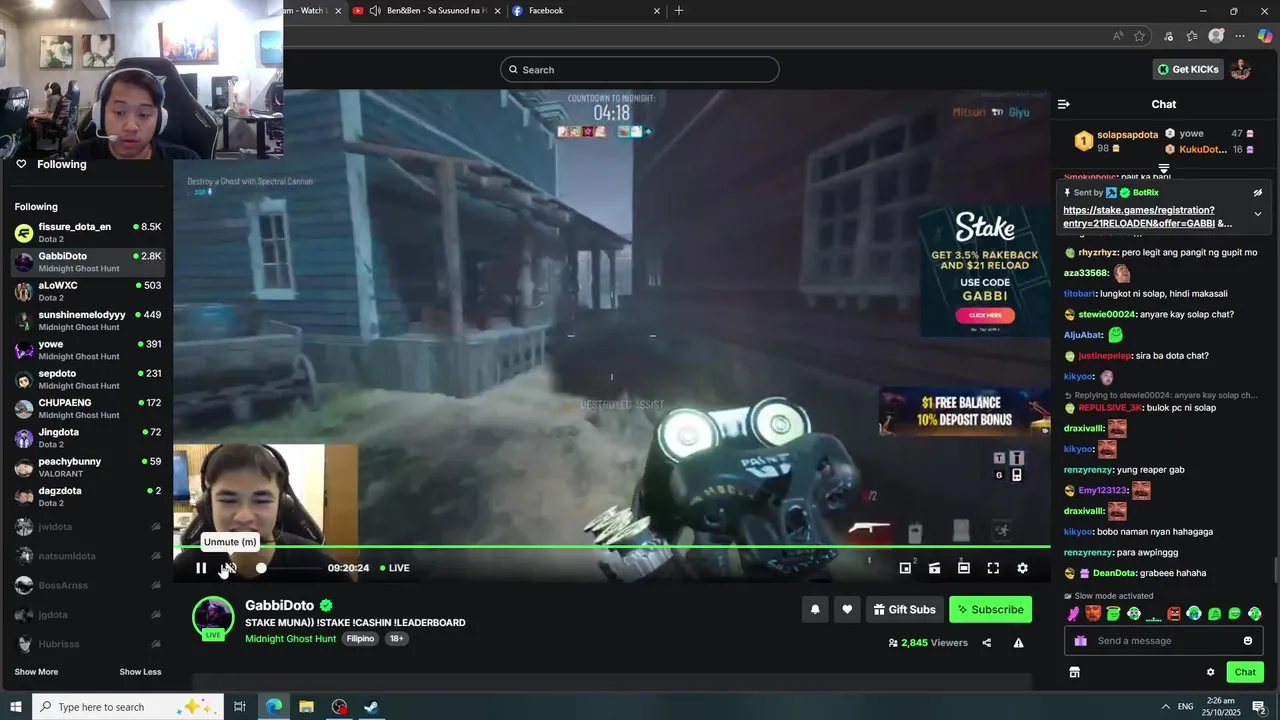Click Show More in Following sidebar
The width and height of the screenshot is (1280, 720).
[x=36, y=672]
